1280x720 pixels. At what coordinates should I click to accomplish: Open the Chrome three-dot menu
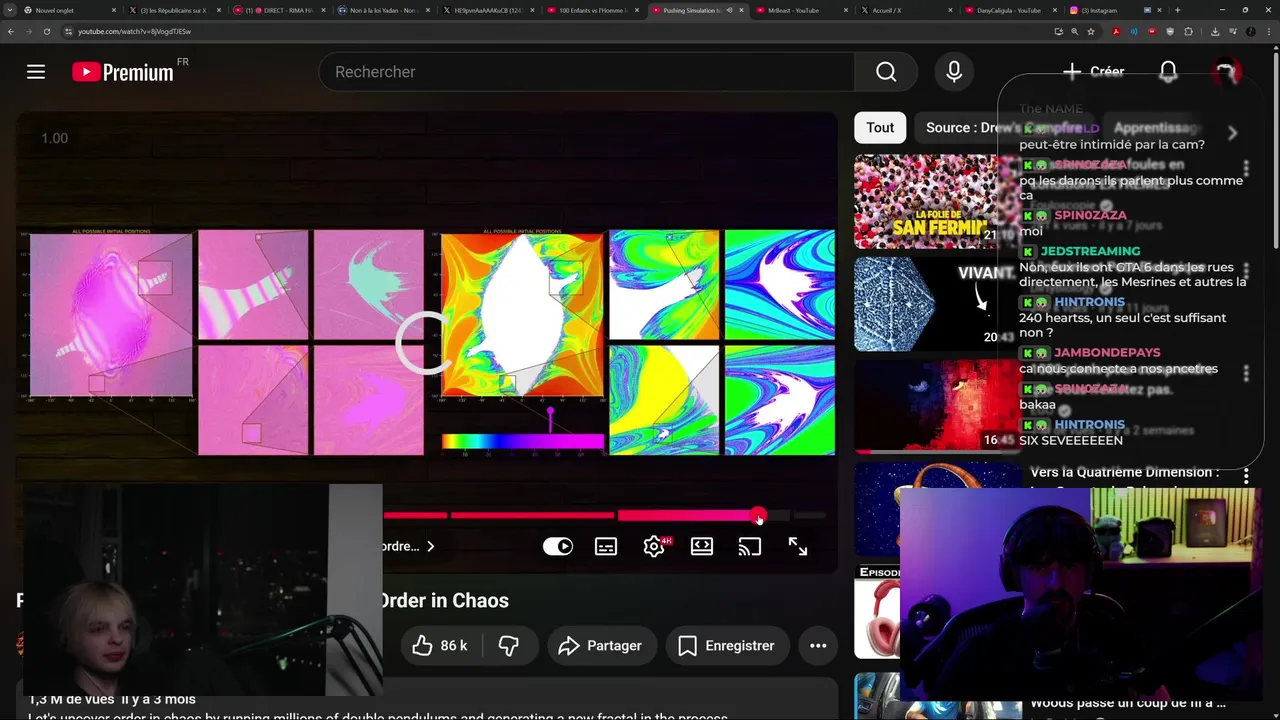[x=1267, y=31]
